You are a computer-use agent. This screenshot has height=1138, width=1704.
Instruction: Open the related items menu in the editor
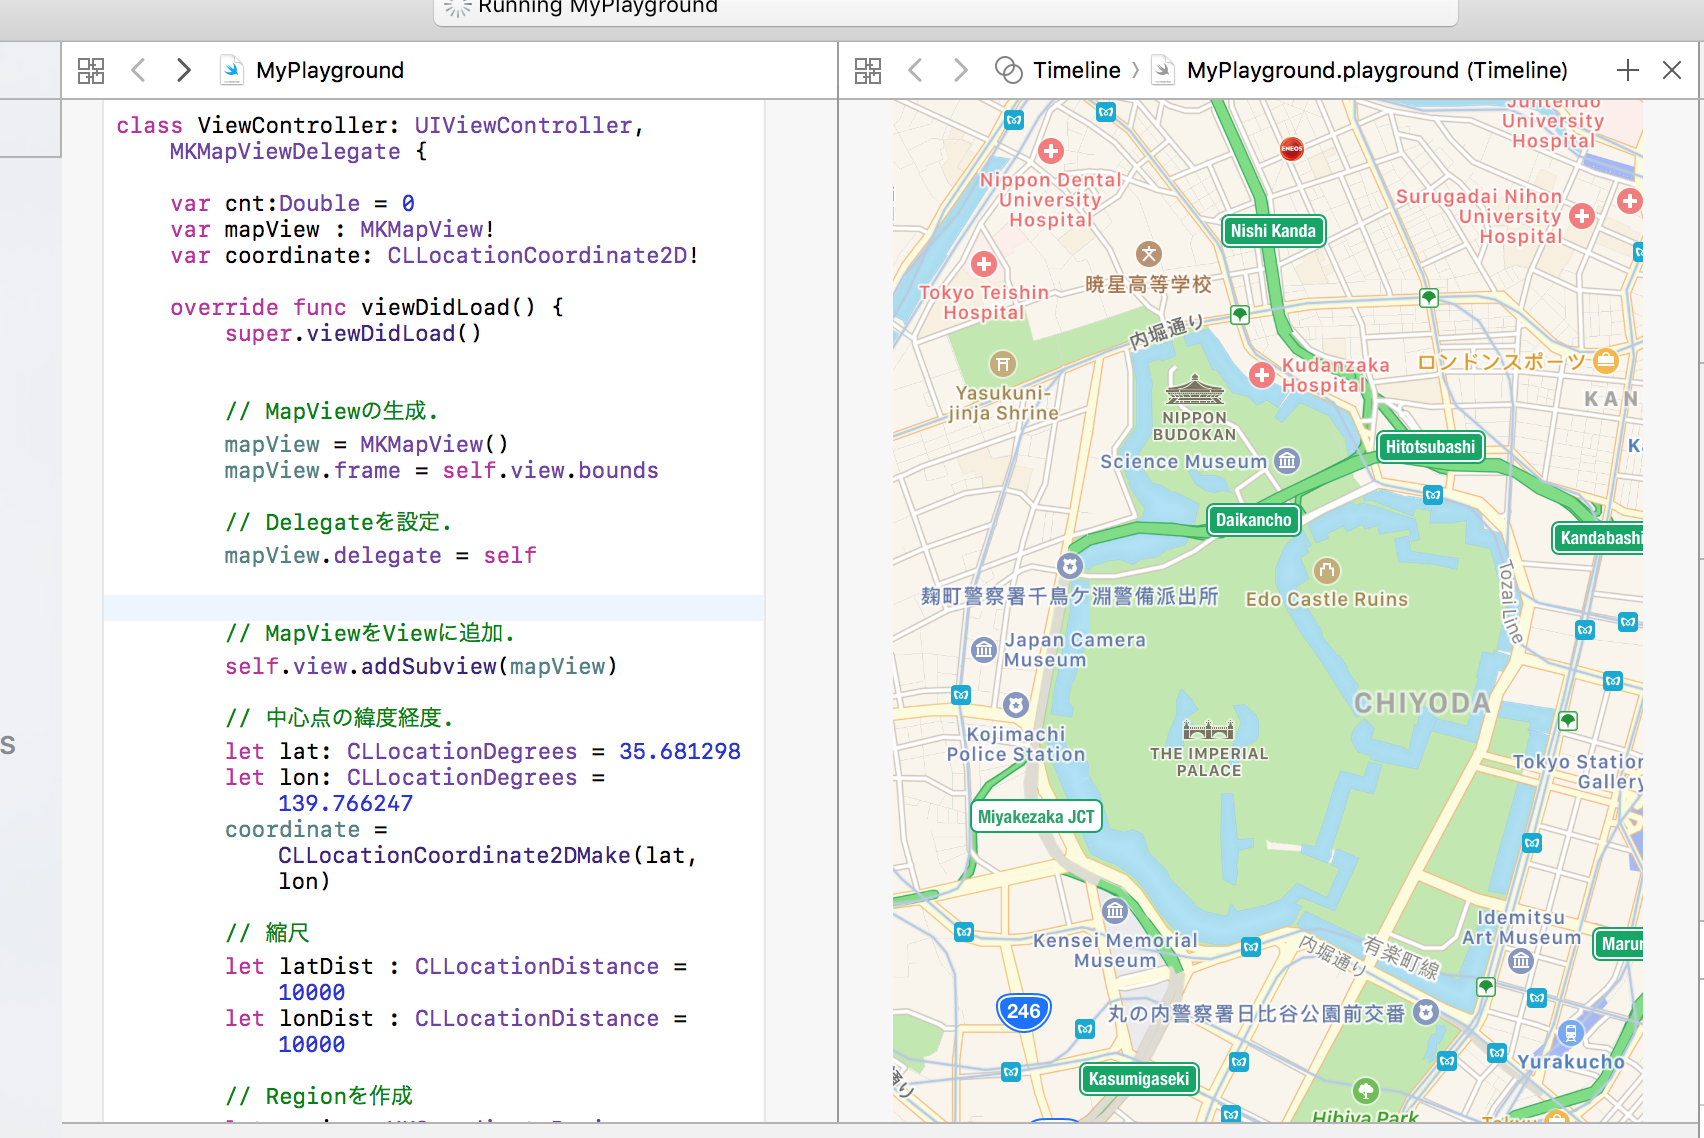coord(91,70)
